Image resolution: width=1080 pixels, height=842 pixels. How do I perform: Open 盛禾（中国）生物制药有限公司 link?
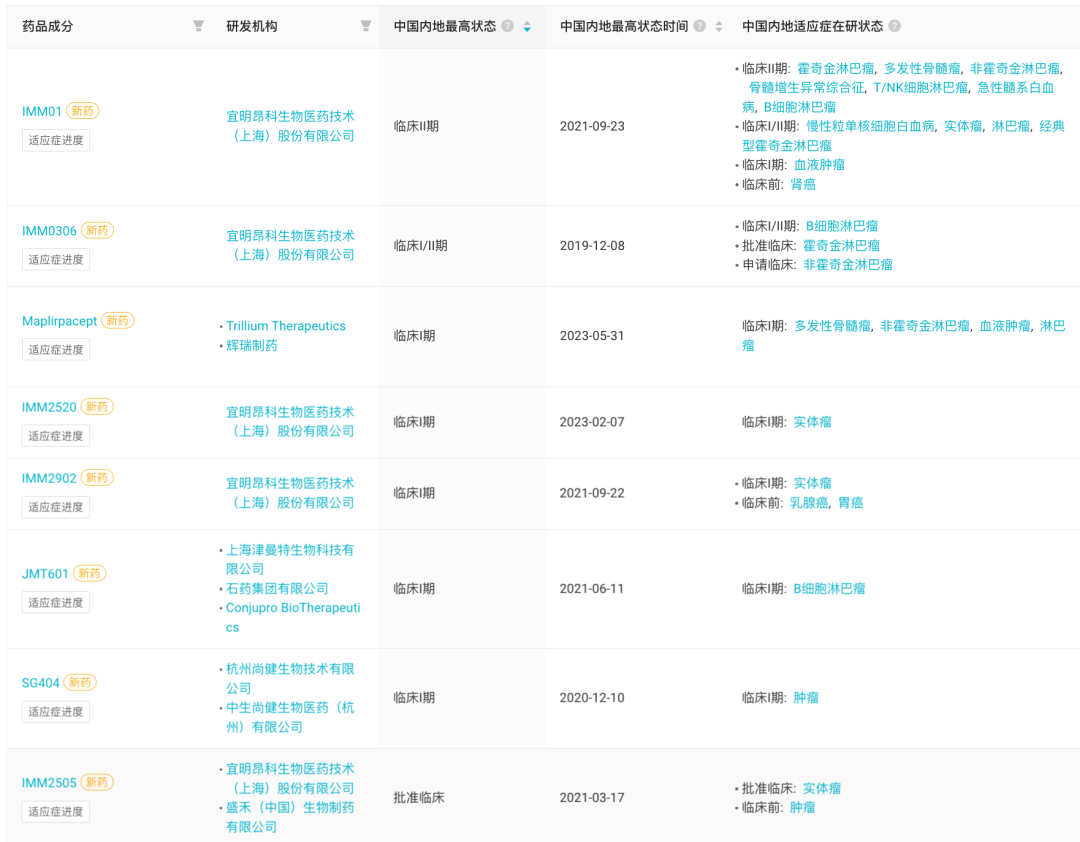290,817
